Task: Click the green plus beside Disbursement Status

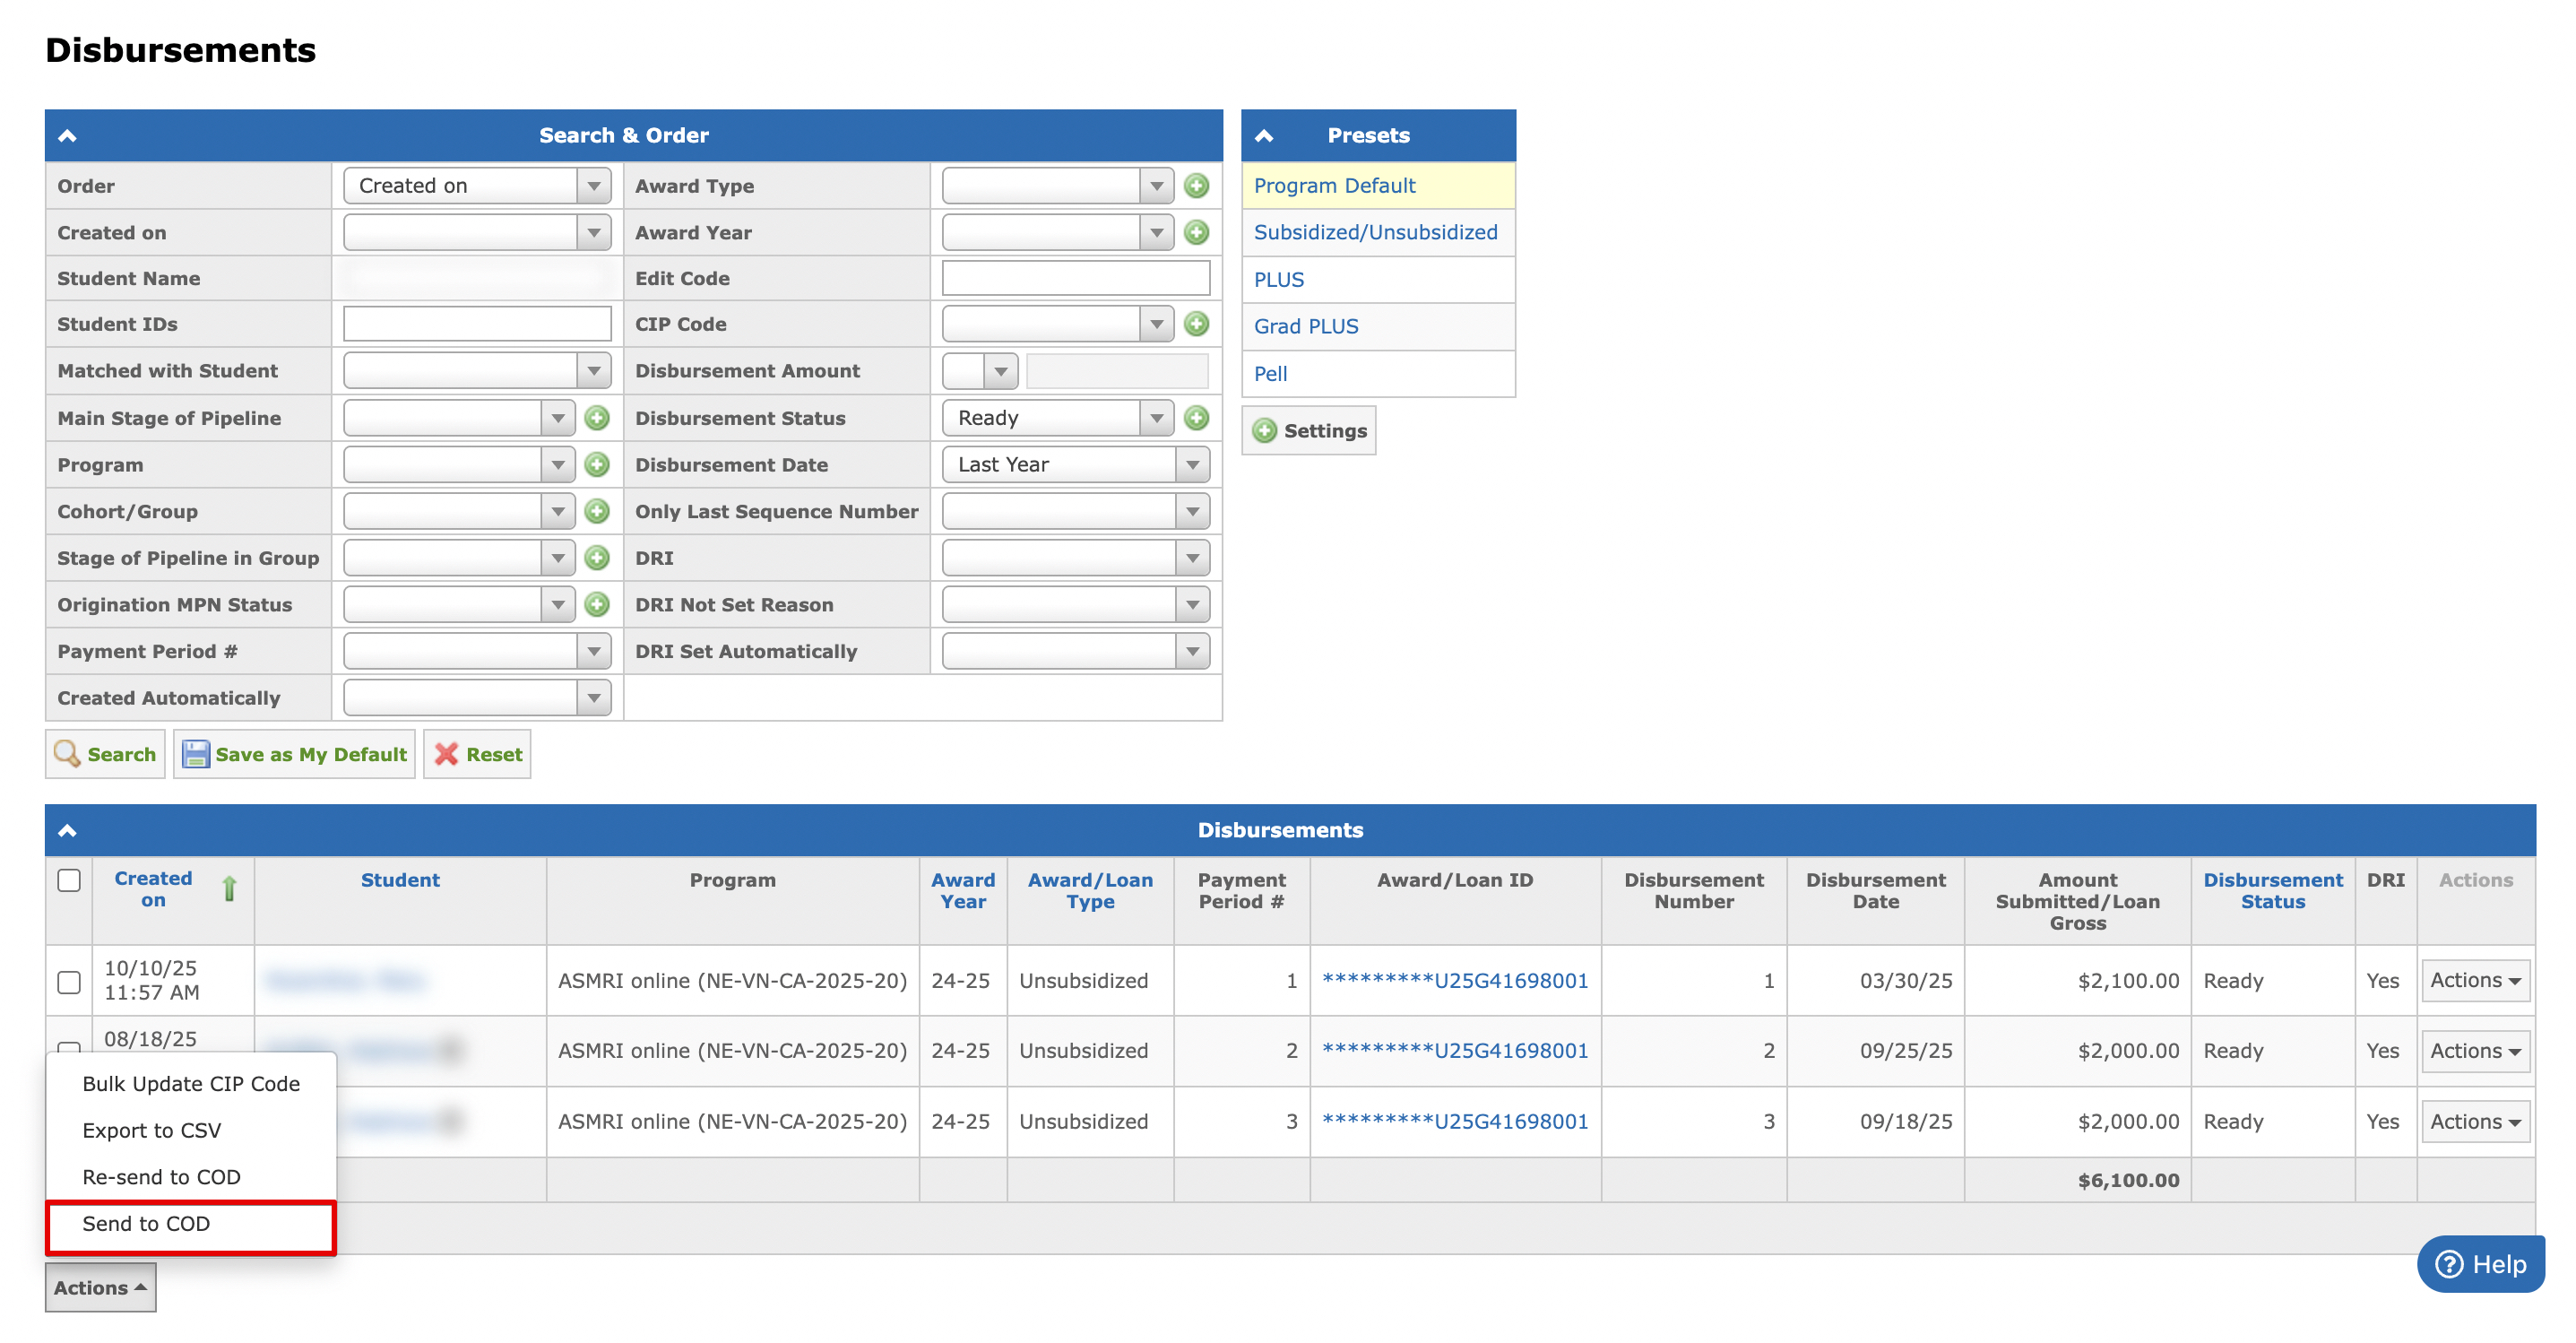Action: click(1196, 418)
